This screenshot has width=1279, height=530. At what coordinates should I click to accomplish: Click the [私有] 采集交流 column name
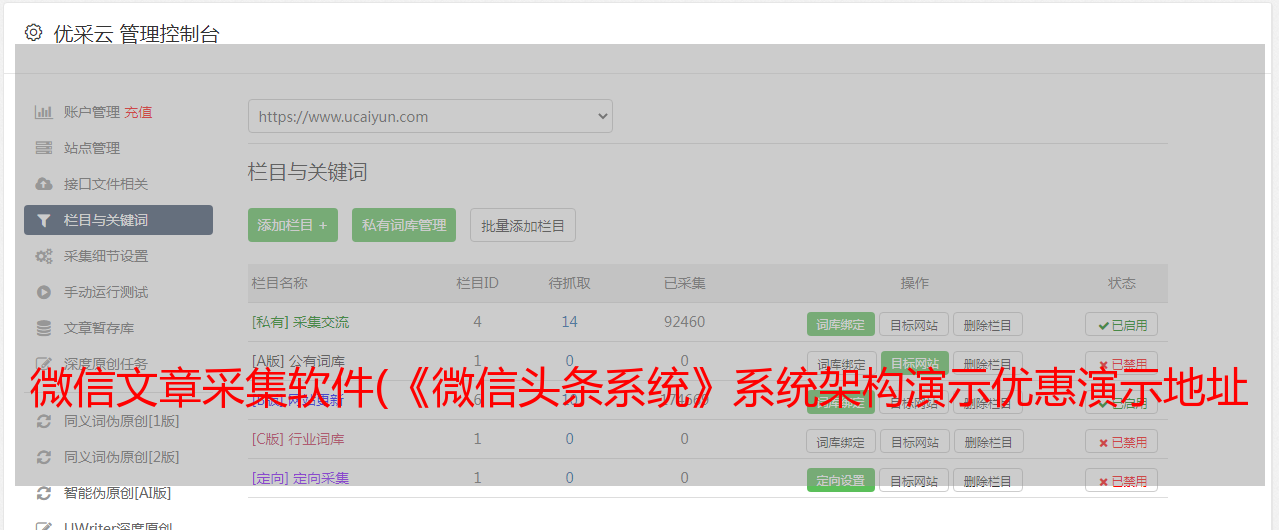coord(300,322)
